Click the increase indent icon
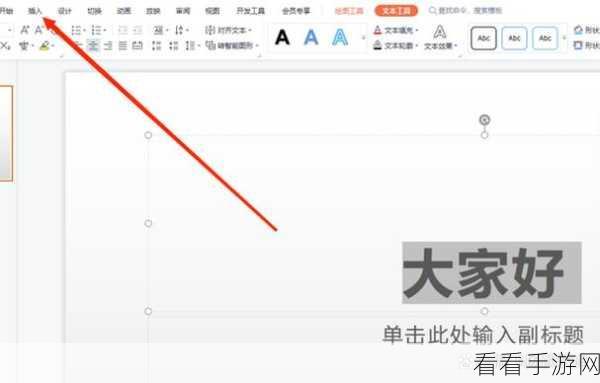The image size is (600, 383). [137, 30]
